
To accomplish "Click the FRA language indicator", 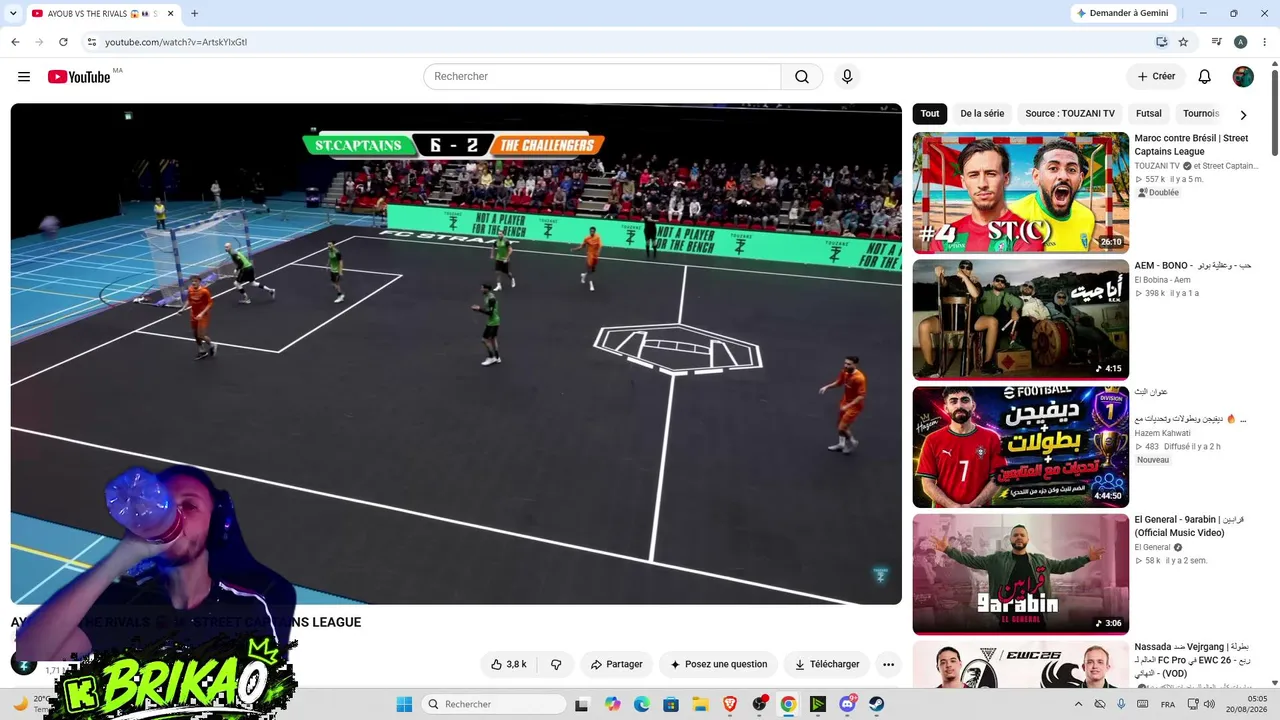I will pyautogui.click(x=1168, y=704).
